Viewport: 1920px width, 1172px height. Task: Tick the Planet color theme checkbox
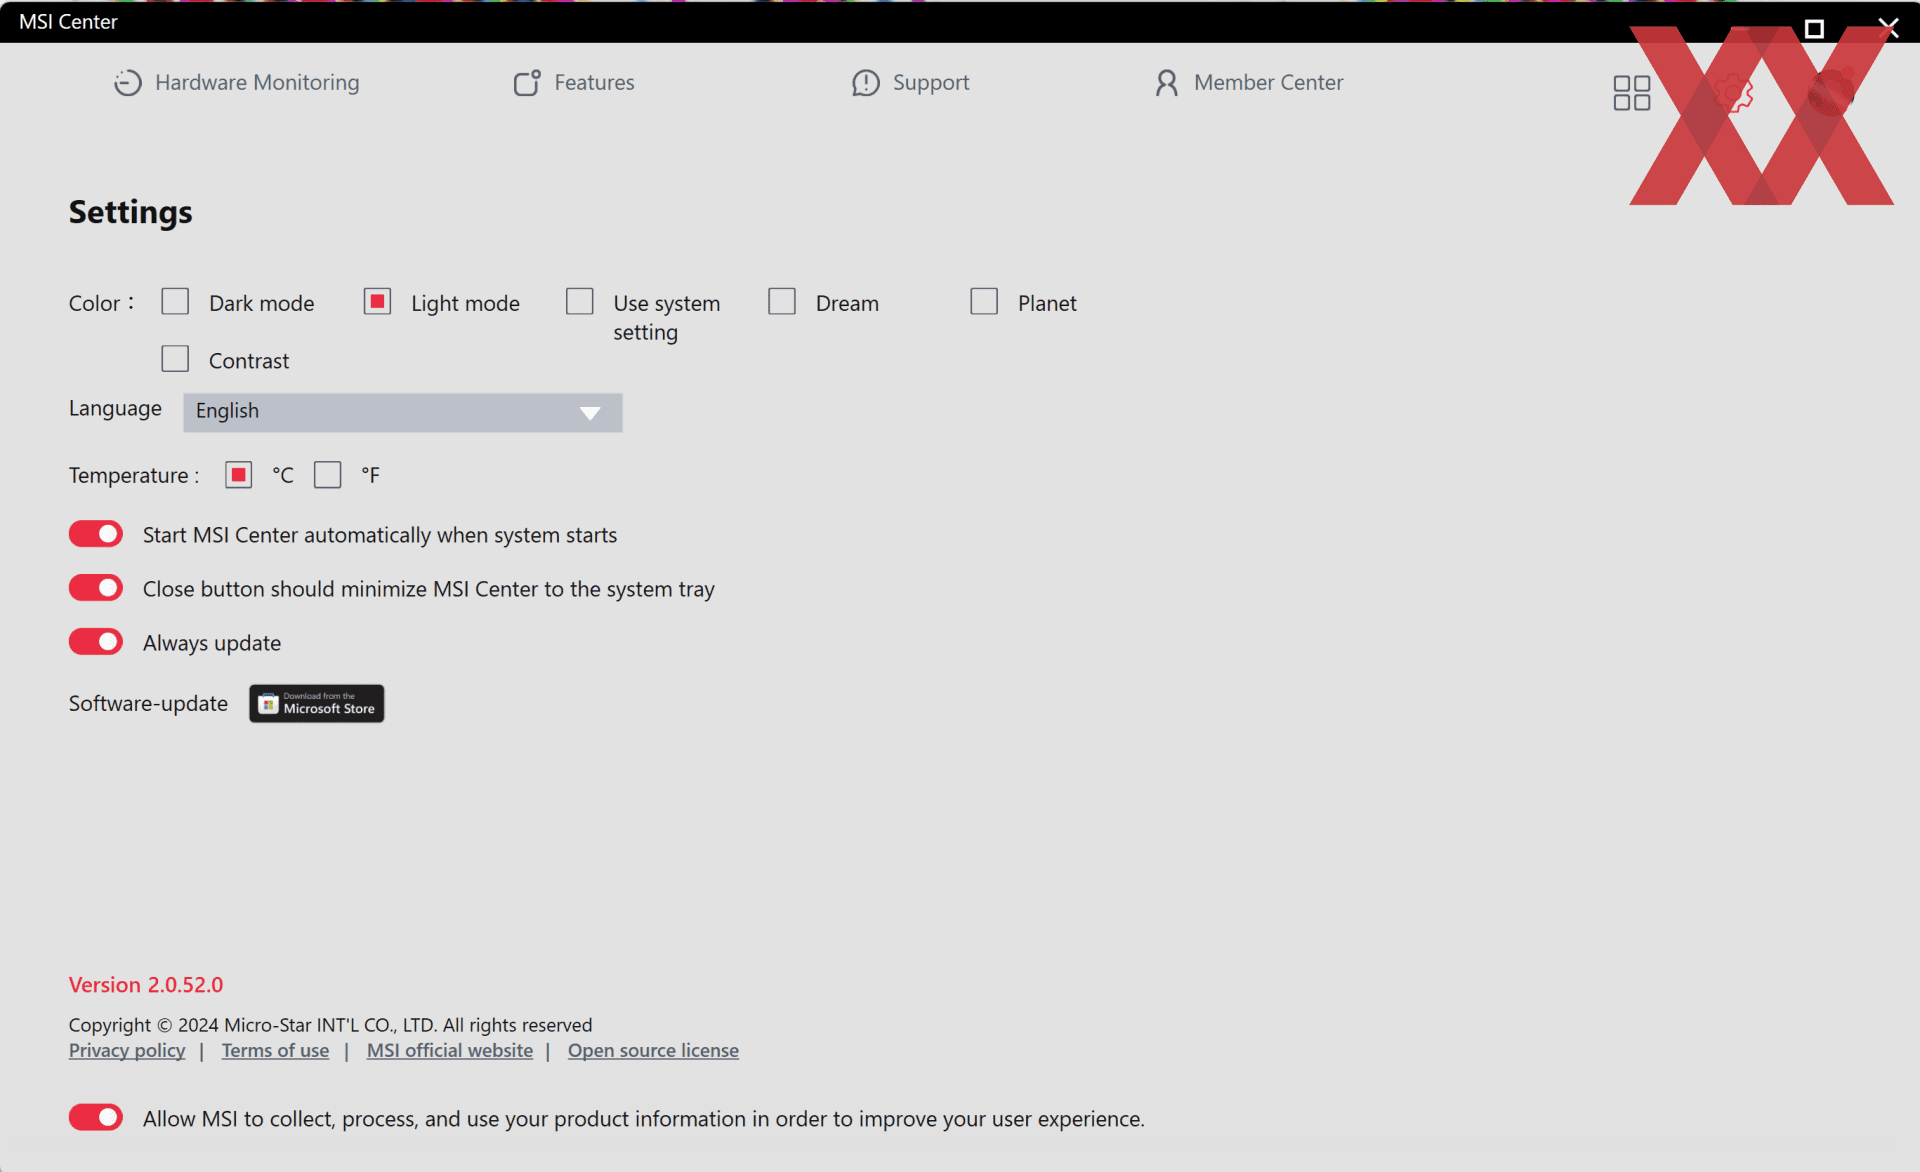pos(984,301)
